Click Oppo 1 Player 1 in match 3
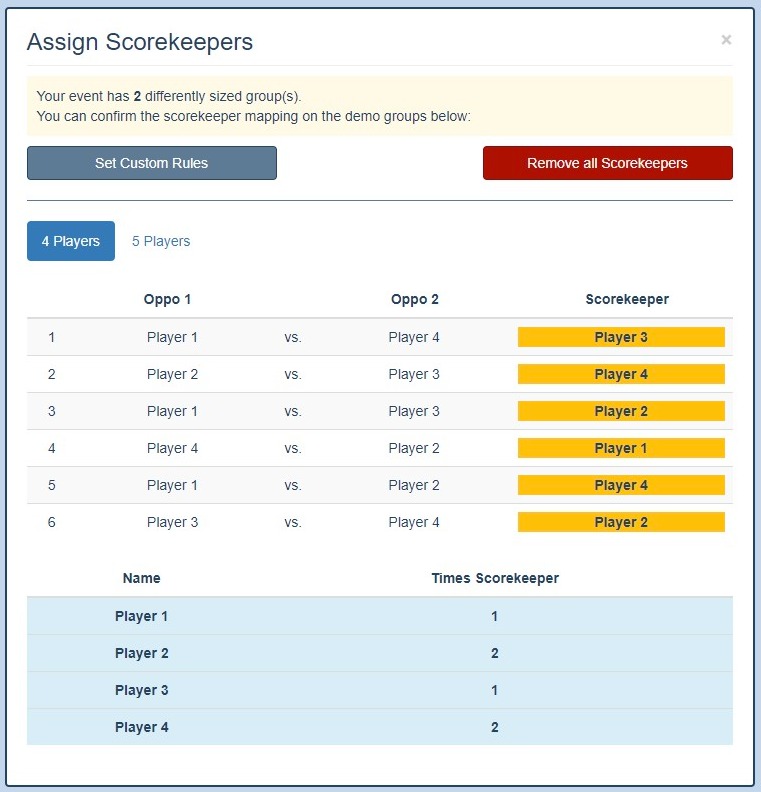The image size is (761, 792). pyautogui.click(x=172, y=411)
